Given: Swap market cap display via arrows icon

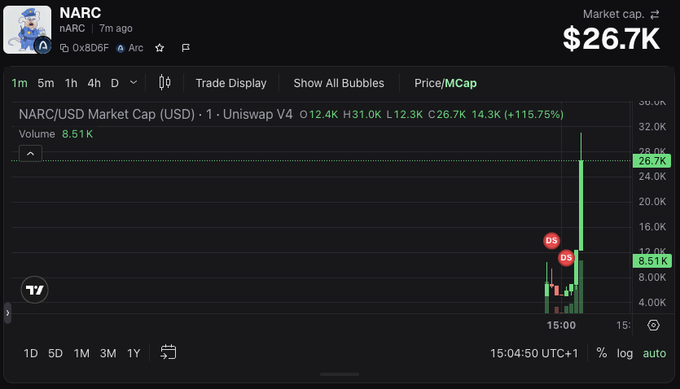Looking at the screenshot, I should click(655, 14).
